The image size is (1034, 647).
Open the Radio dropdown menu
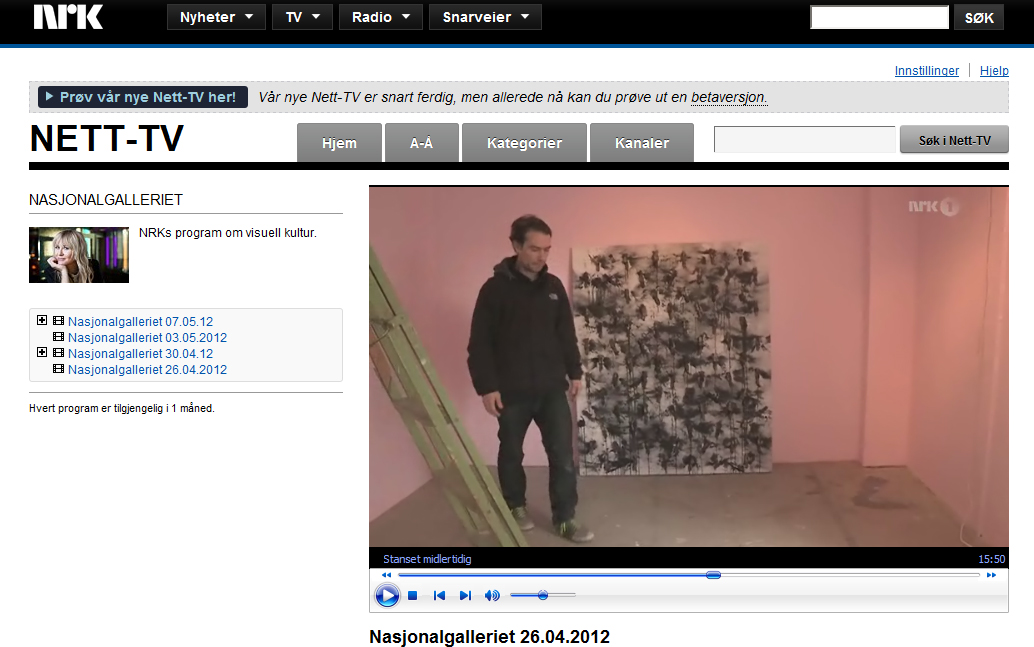tap(380, 17)
